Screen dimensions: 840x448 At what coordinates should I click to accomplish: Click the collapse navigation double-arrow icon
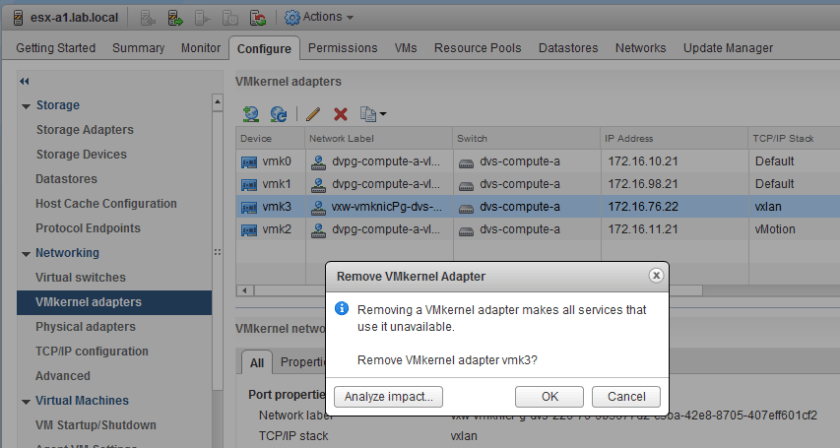pyautogui.click(x=24, y=81)
